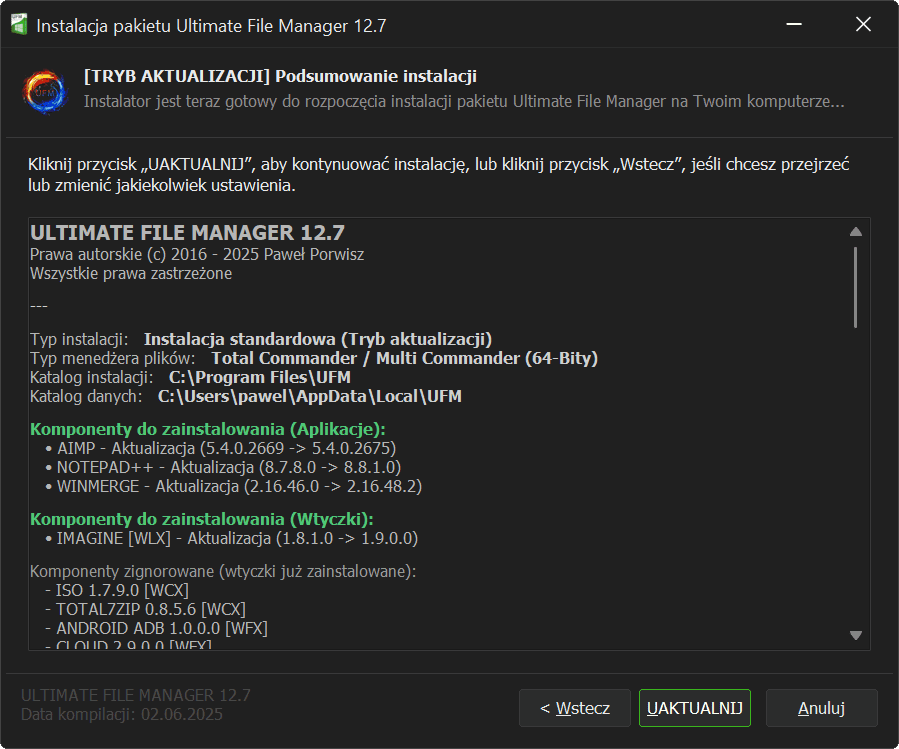Viewport: 899px width, 749px height.
Task: Click the data path C:\Users\pawel\AppData\Local\UFM
Action: click(310, 396)
